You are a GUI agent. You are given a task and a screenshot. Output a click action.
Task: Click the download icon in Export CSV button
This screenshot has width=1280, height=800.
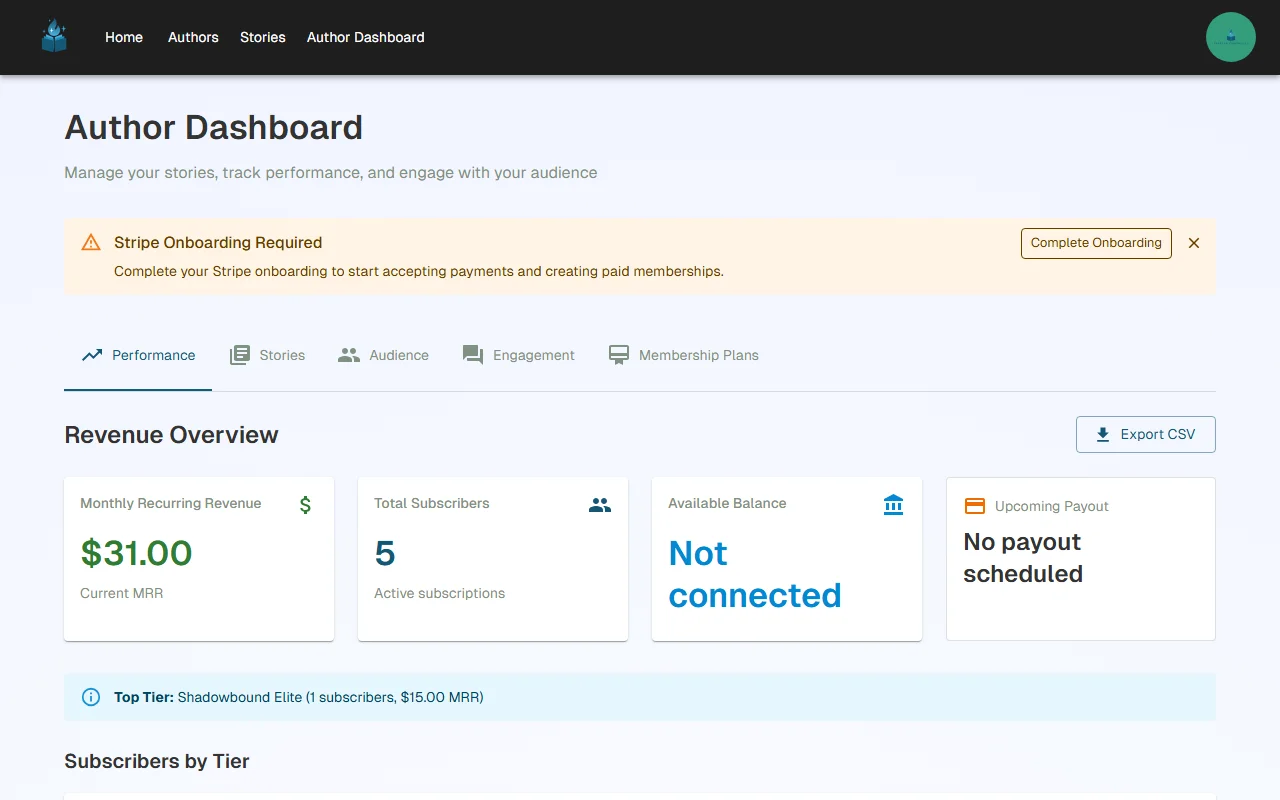point(1103,434)
